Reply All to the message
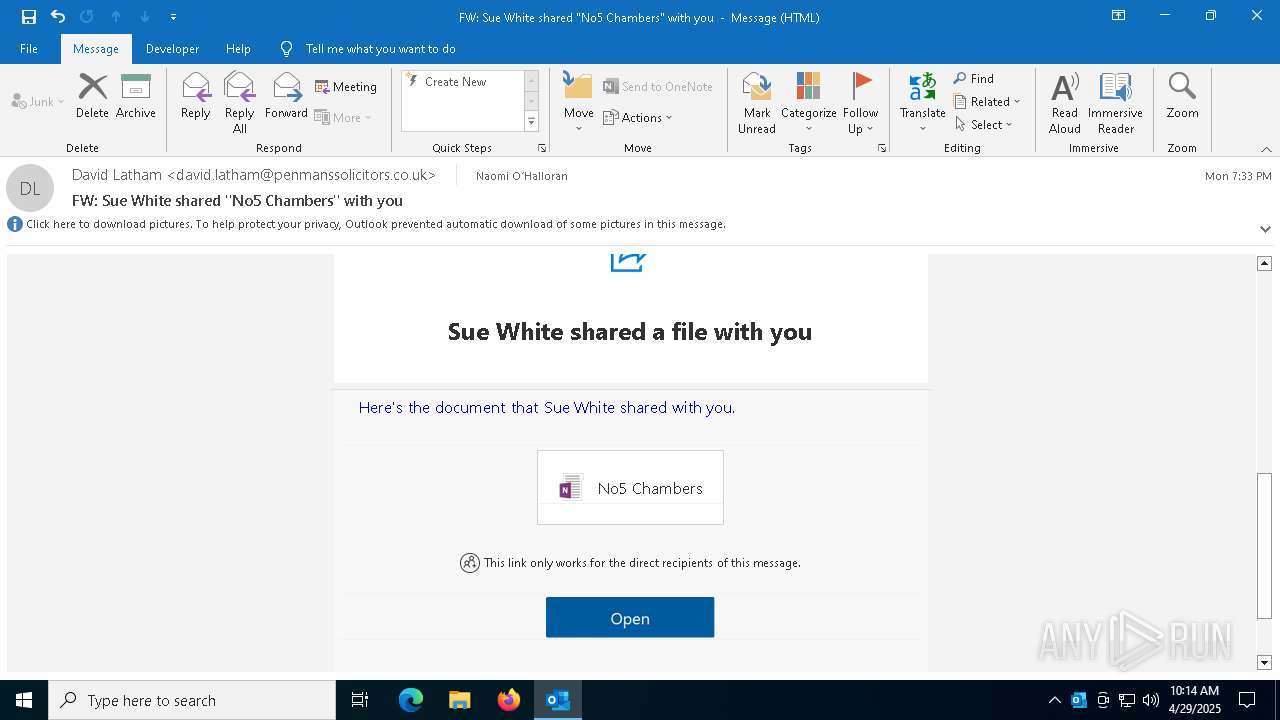 coord(239,103)
